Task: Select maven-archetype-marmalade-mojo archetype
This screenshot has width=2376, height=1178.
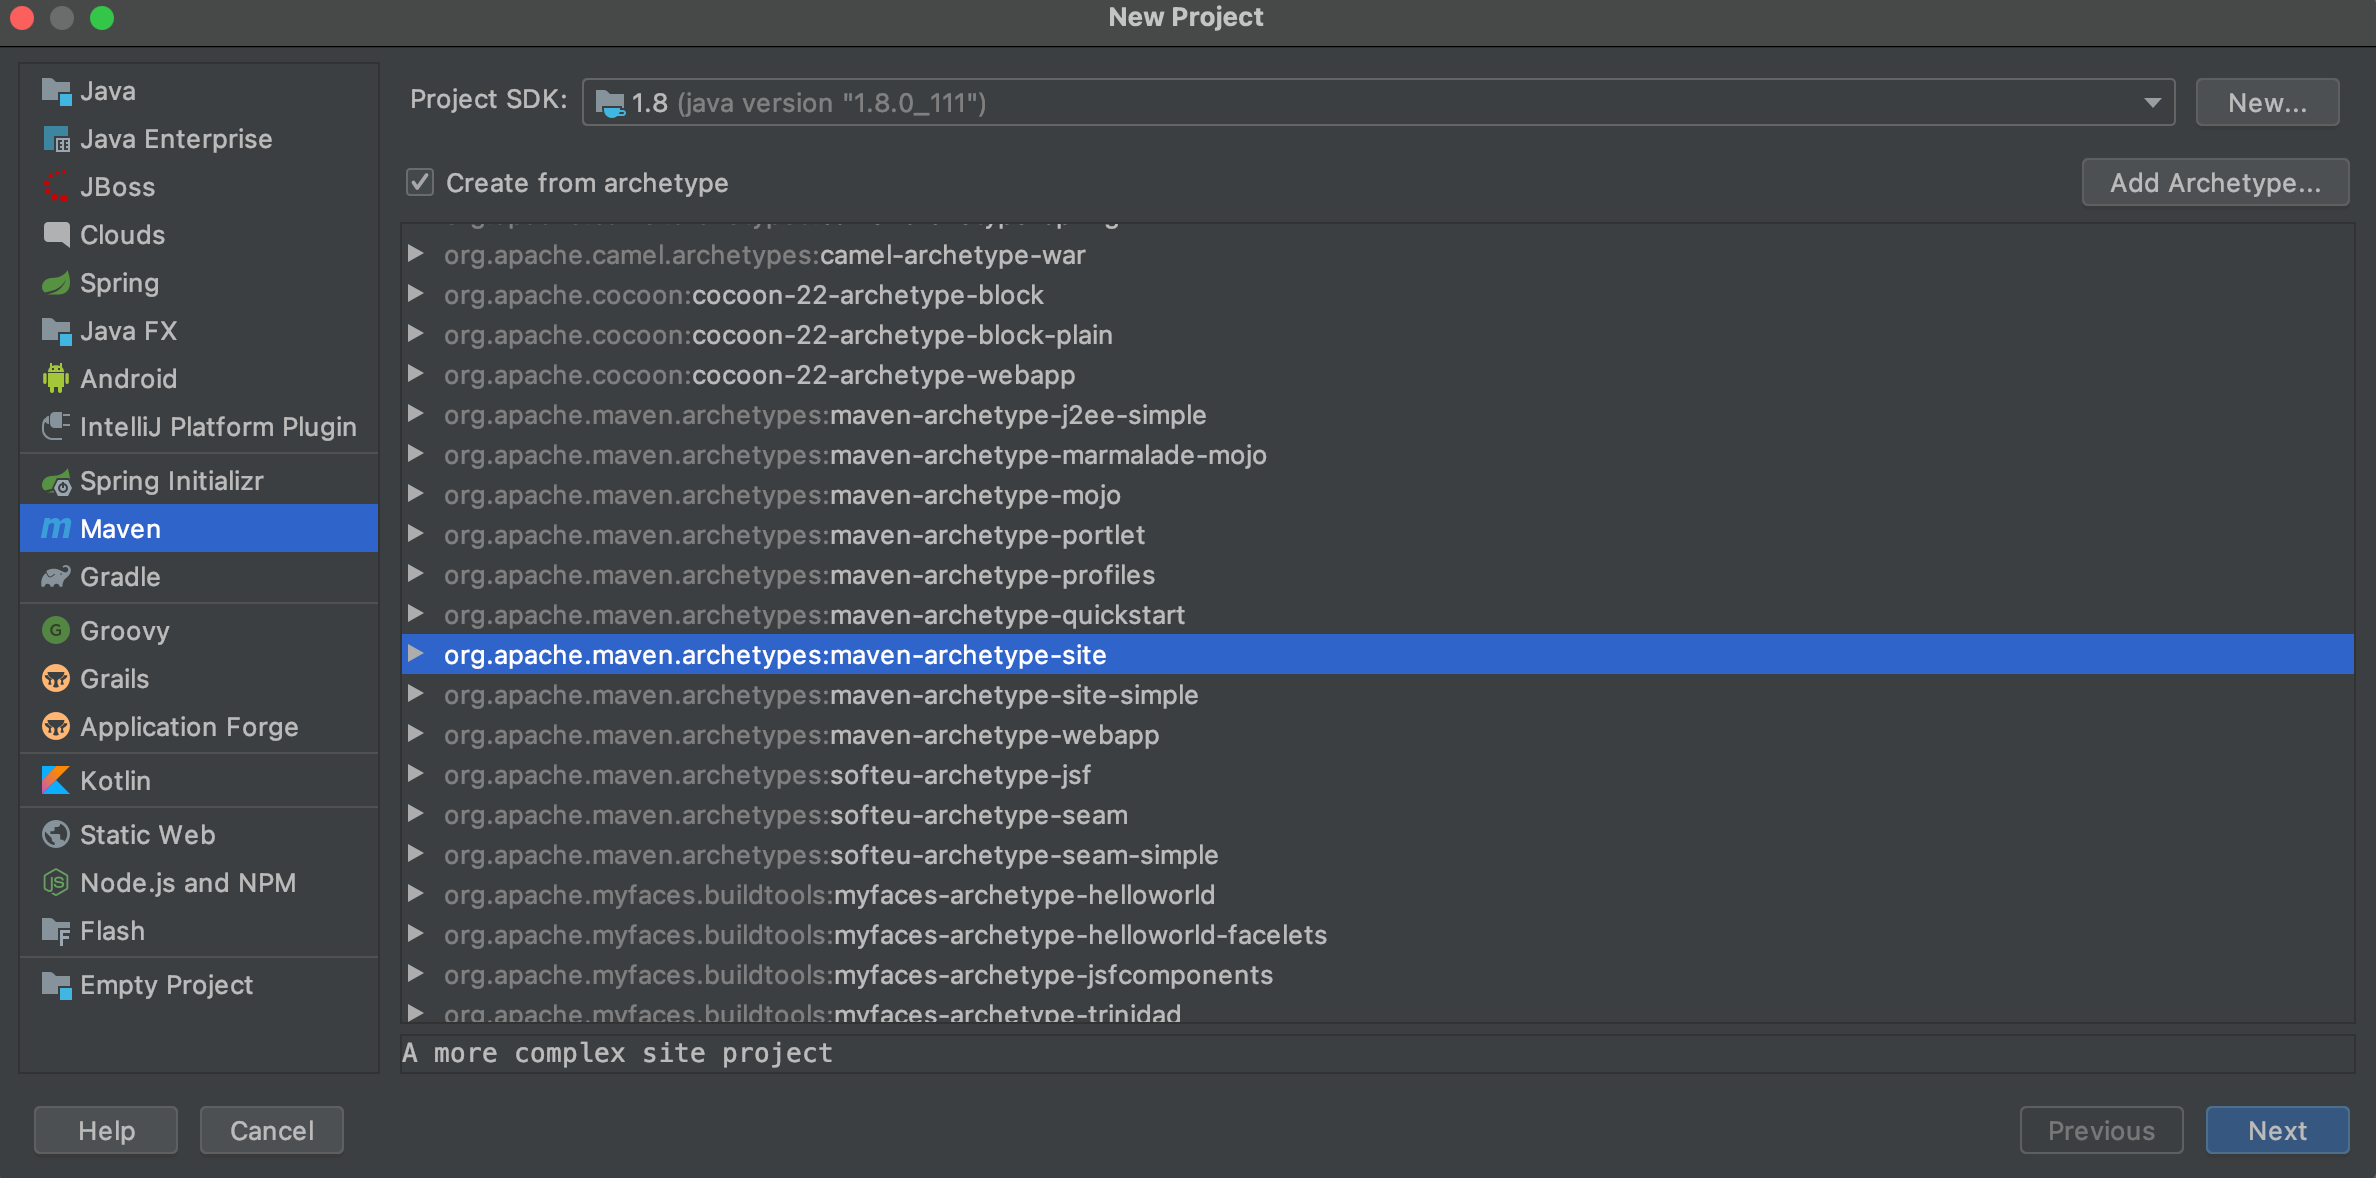Action: (1377, 455)
